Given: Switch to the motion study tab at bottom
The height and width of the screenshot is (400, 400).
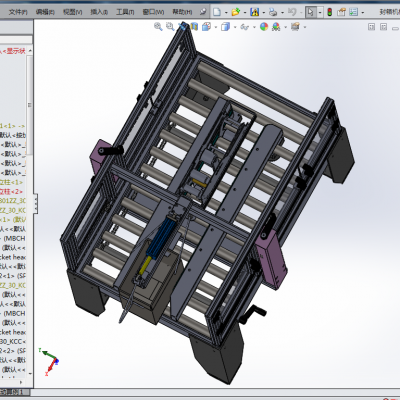Looking at the screenshot, I should pyautogui.click(x=13, y=392).
